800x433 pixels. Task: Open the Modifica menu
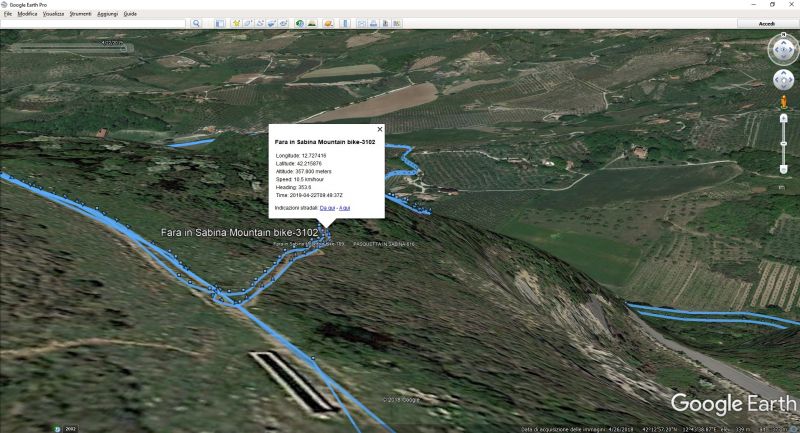pyautogui.click(x=27, y=14)
